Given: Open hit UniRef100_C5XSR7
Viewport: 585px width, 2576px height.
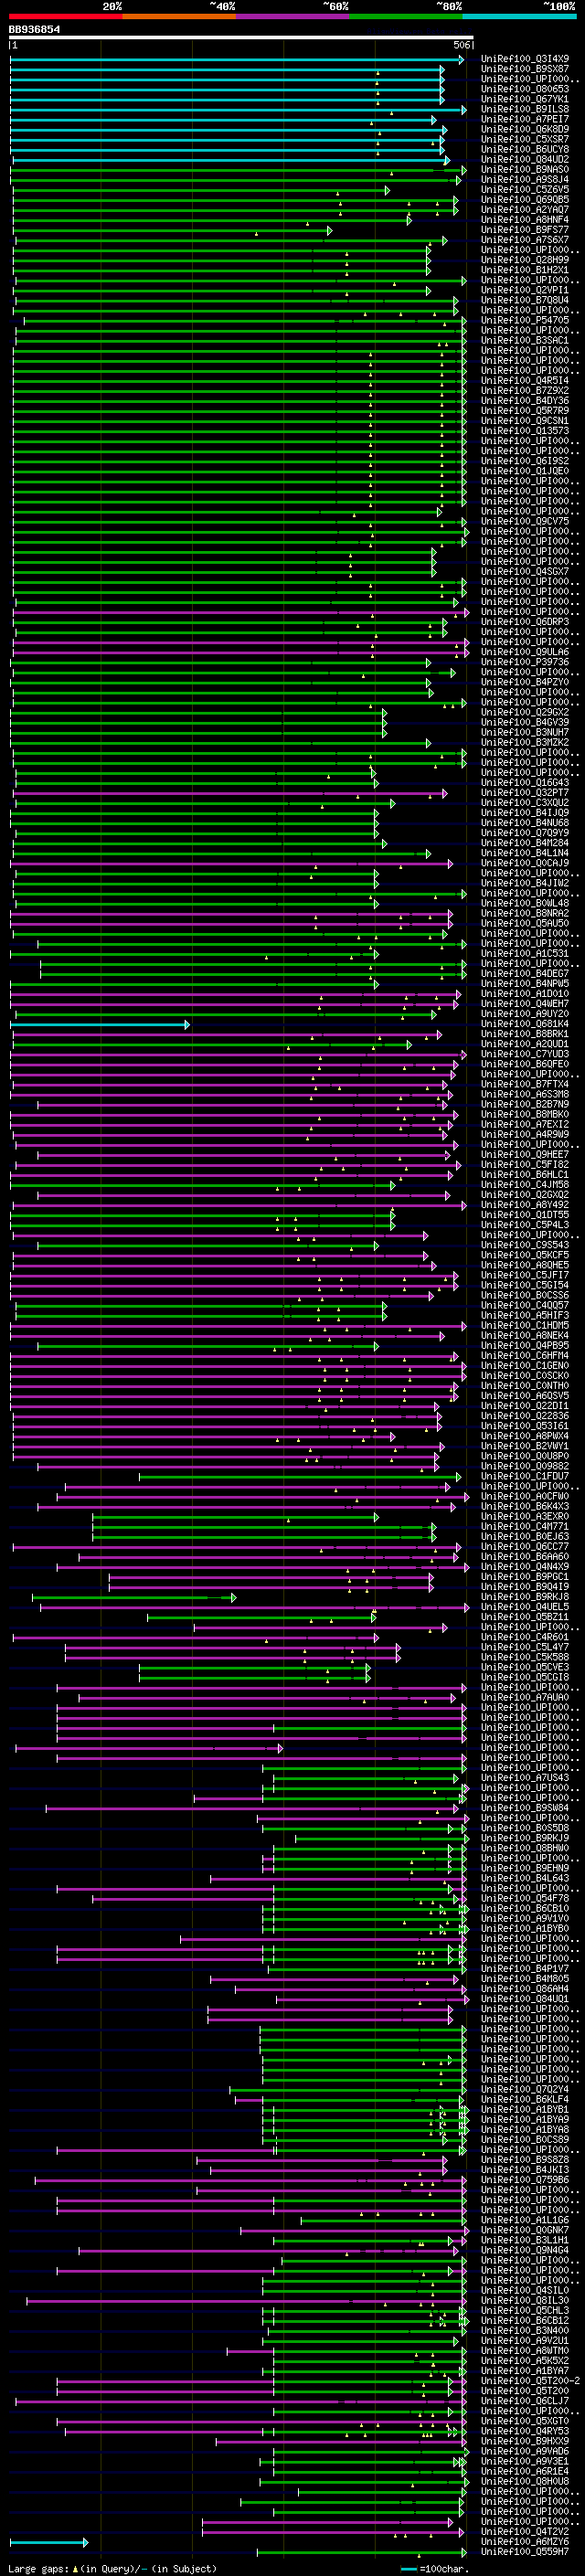Looking at the screenshot, I should [524, 139].
